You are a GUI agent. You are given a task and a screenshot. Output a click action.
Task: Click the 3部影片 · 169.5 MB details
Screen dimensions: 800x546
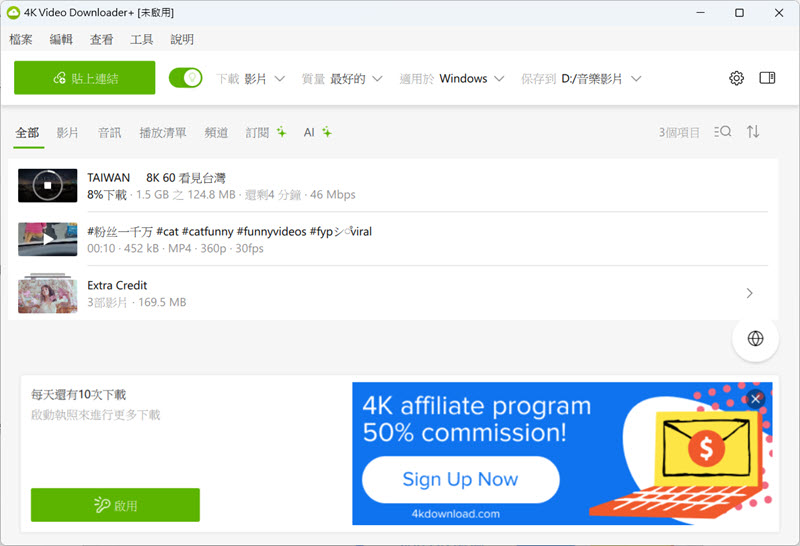137,303
